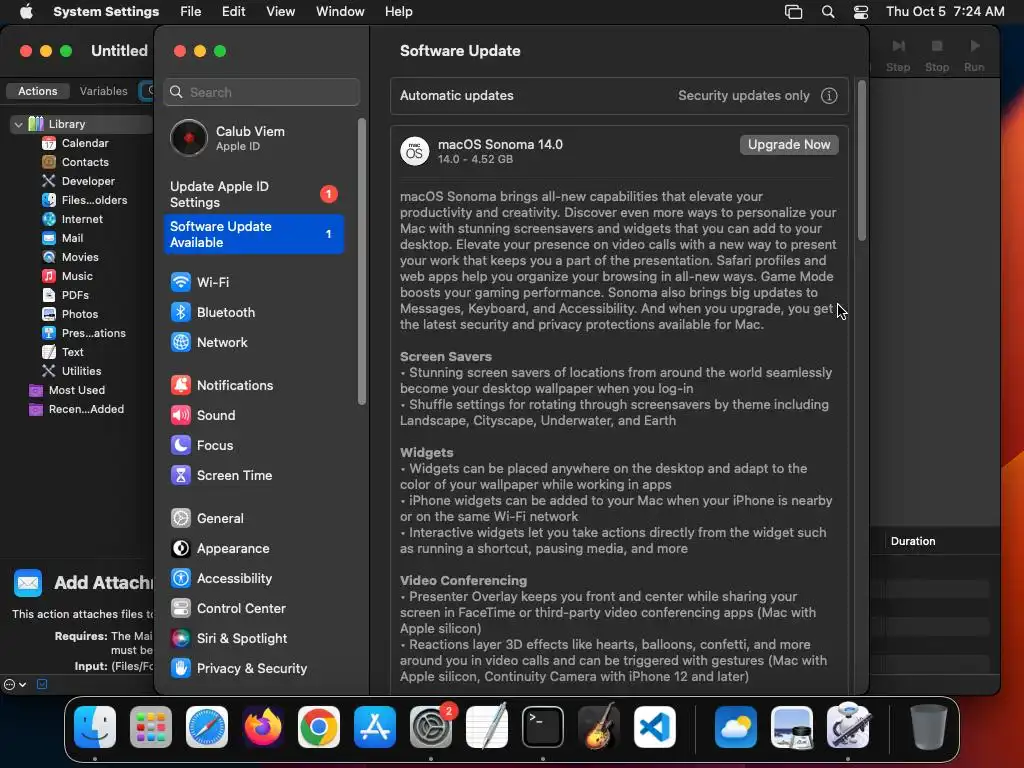Open Most Used folder in Automator
Screen dimensions: 1024x768
pos(67,390)
